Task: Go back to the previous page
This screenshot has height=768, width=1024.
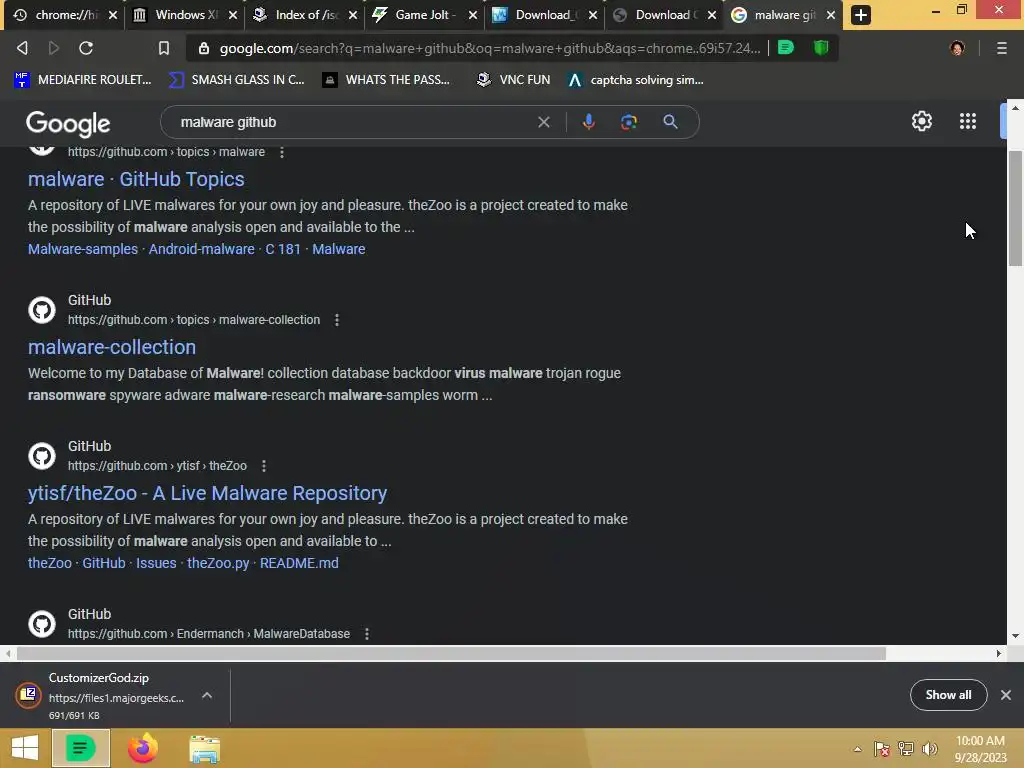Action: (22, 48)
